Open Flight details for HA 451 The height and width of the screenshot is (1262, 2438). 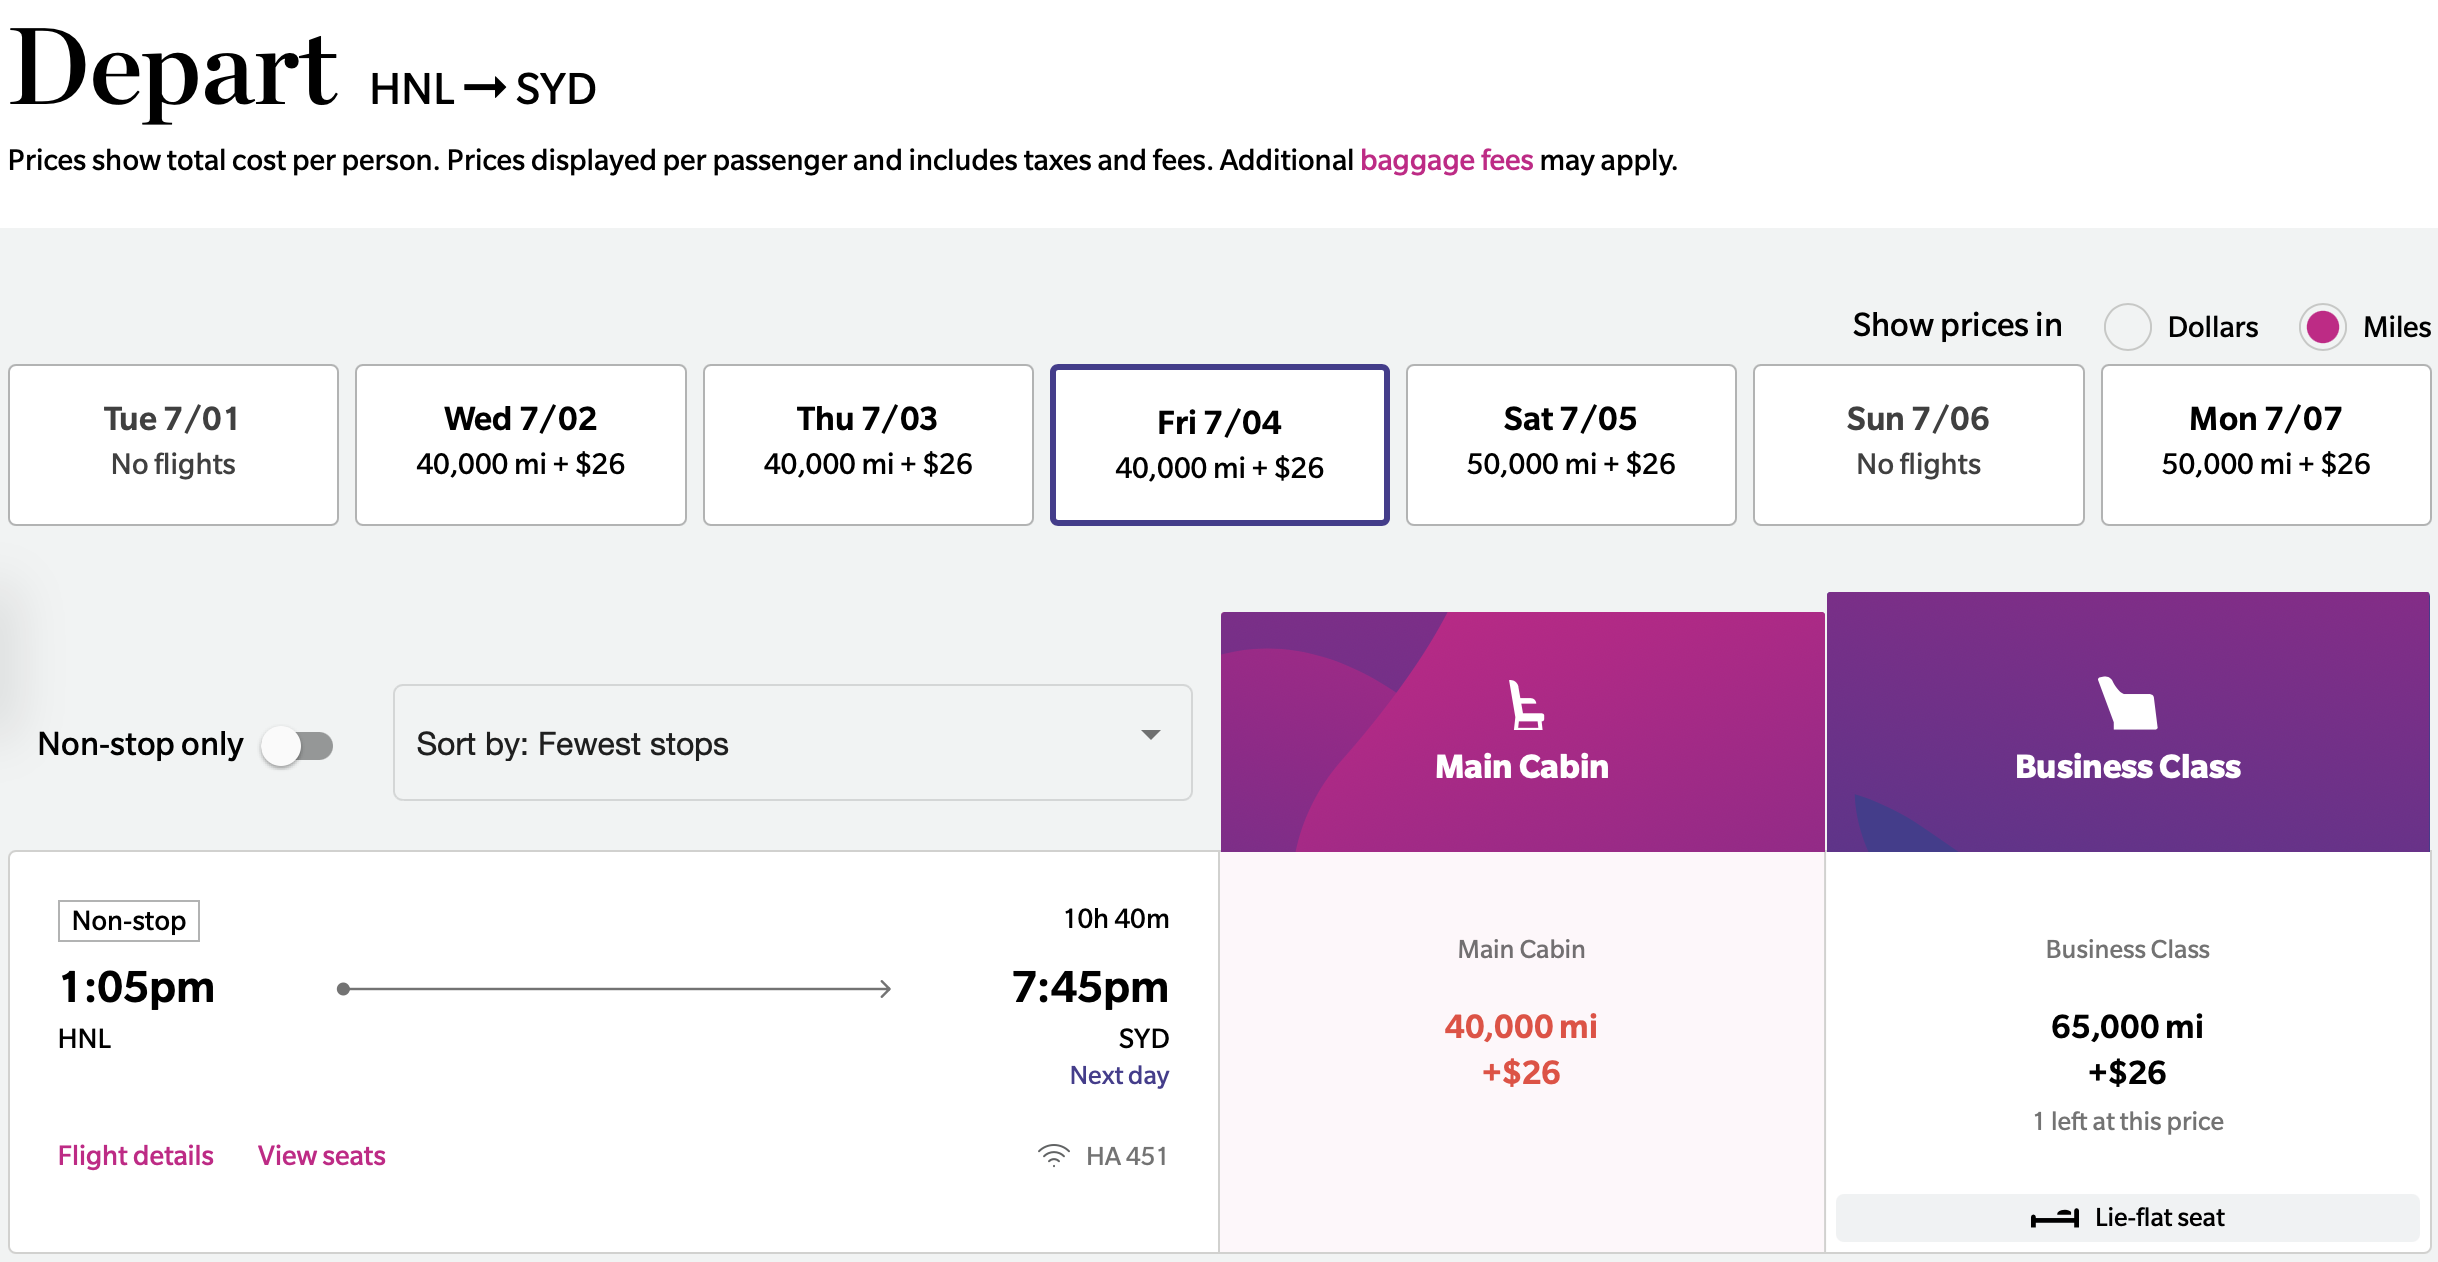point(136,1155)
